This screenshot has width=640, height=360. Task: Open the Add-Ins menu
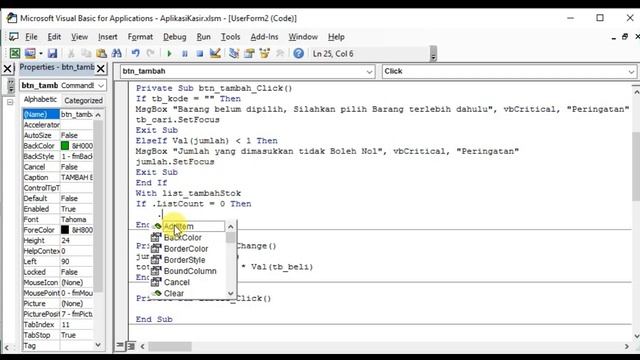[264, 37]
